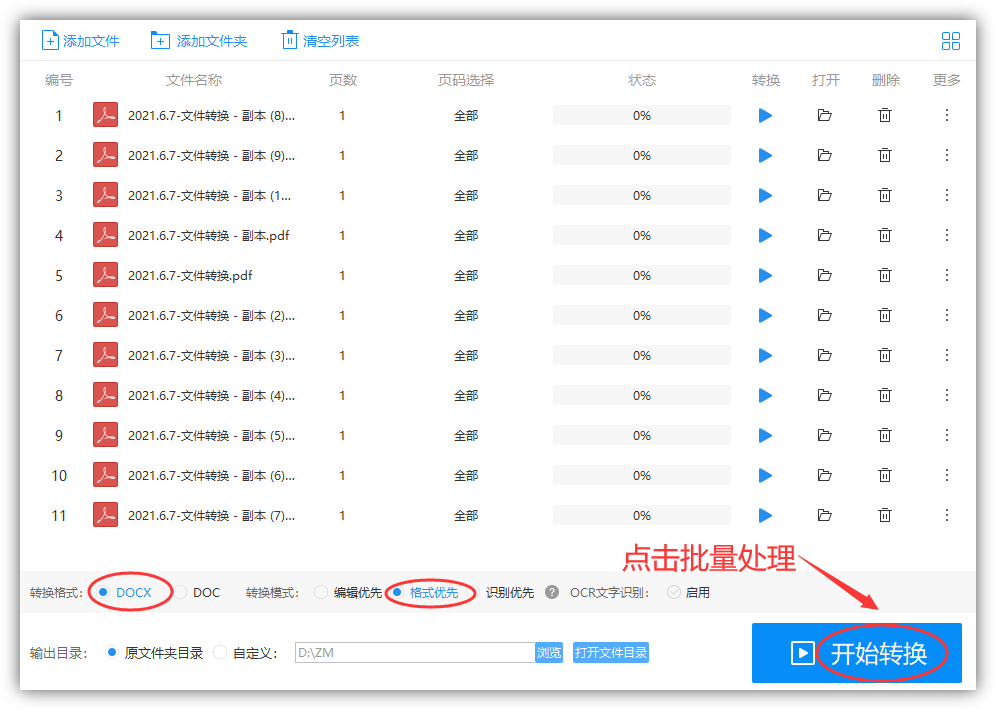Select DOC conversion format
The height and width of the screenshot is (710, 996).
pyautogui.click(x=198, y=593)
